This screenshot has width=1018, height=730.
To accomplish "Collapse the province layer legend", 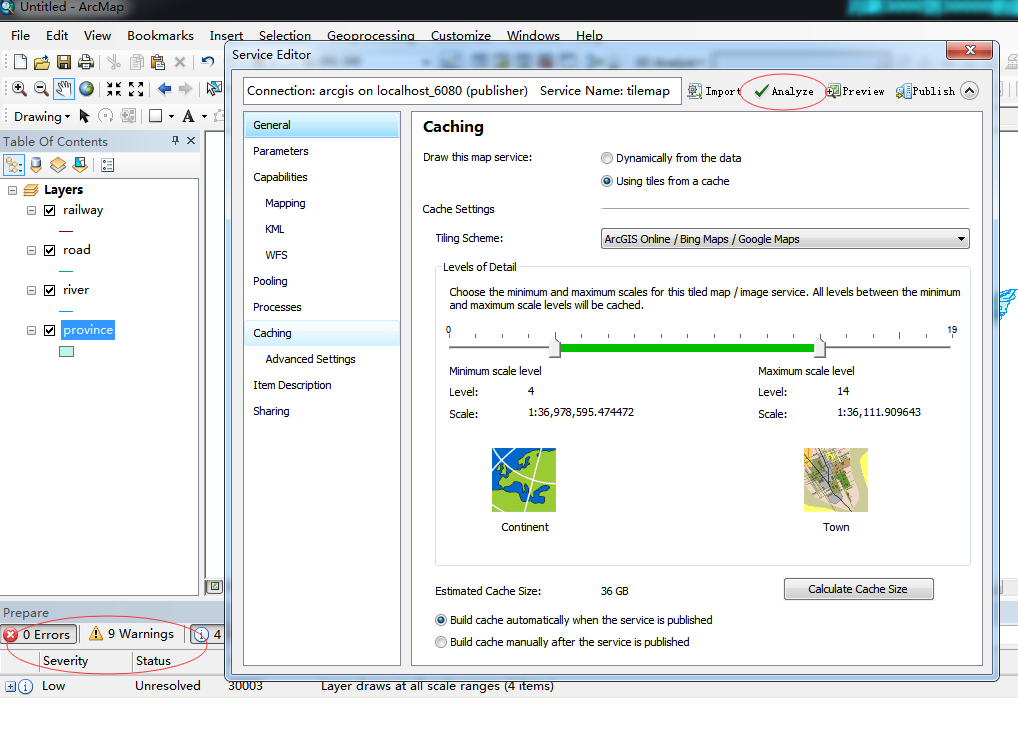I will point(31,331).
